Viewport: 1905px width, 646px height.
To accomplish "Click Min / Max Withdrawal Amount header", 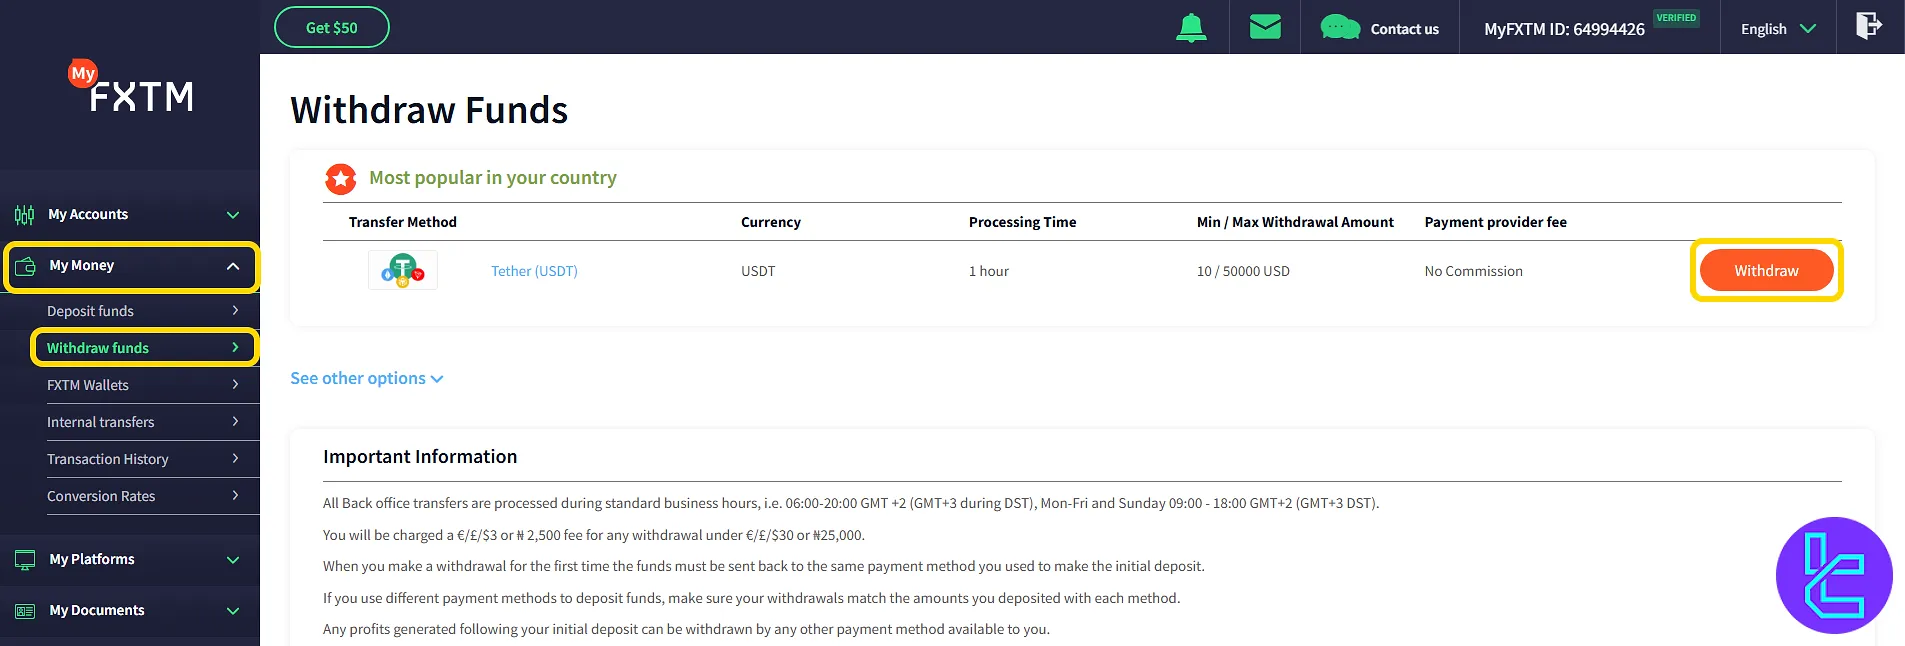I will click(x=1295, y=222).
